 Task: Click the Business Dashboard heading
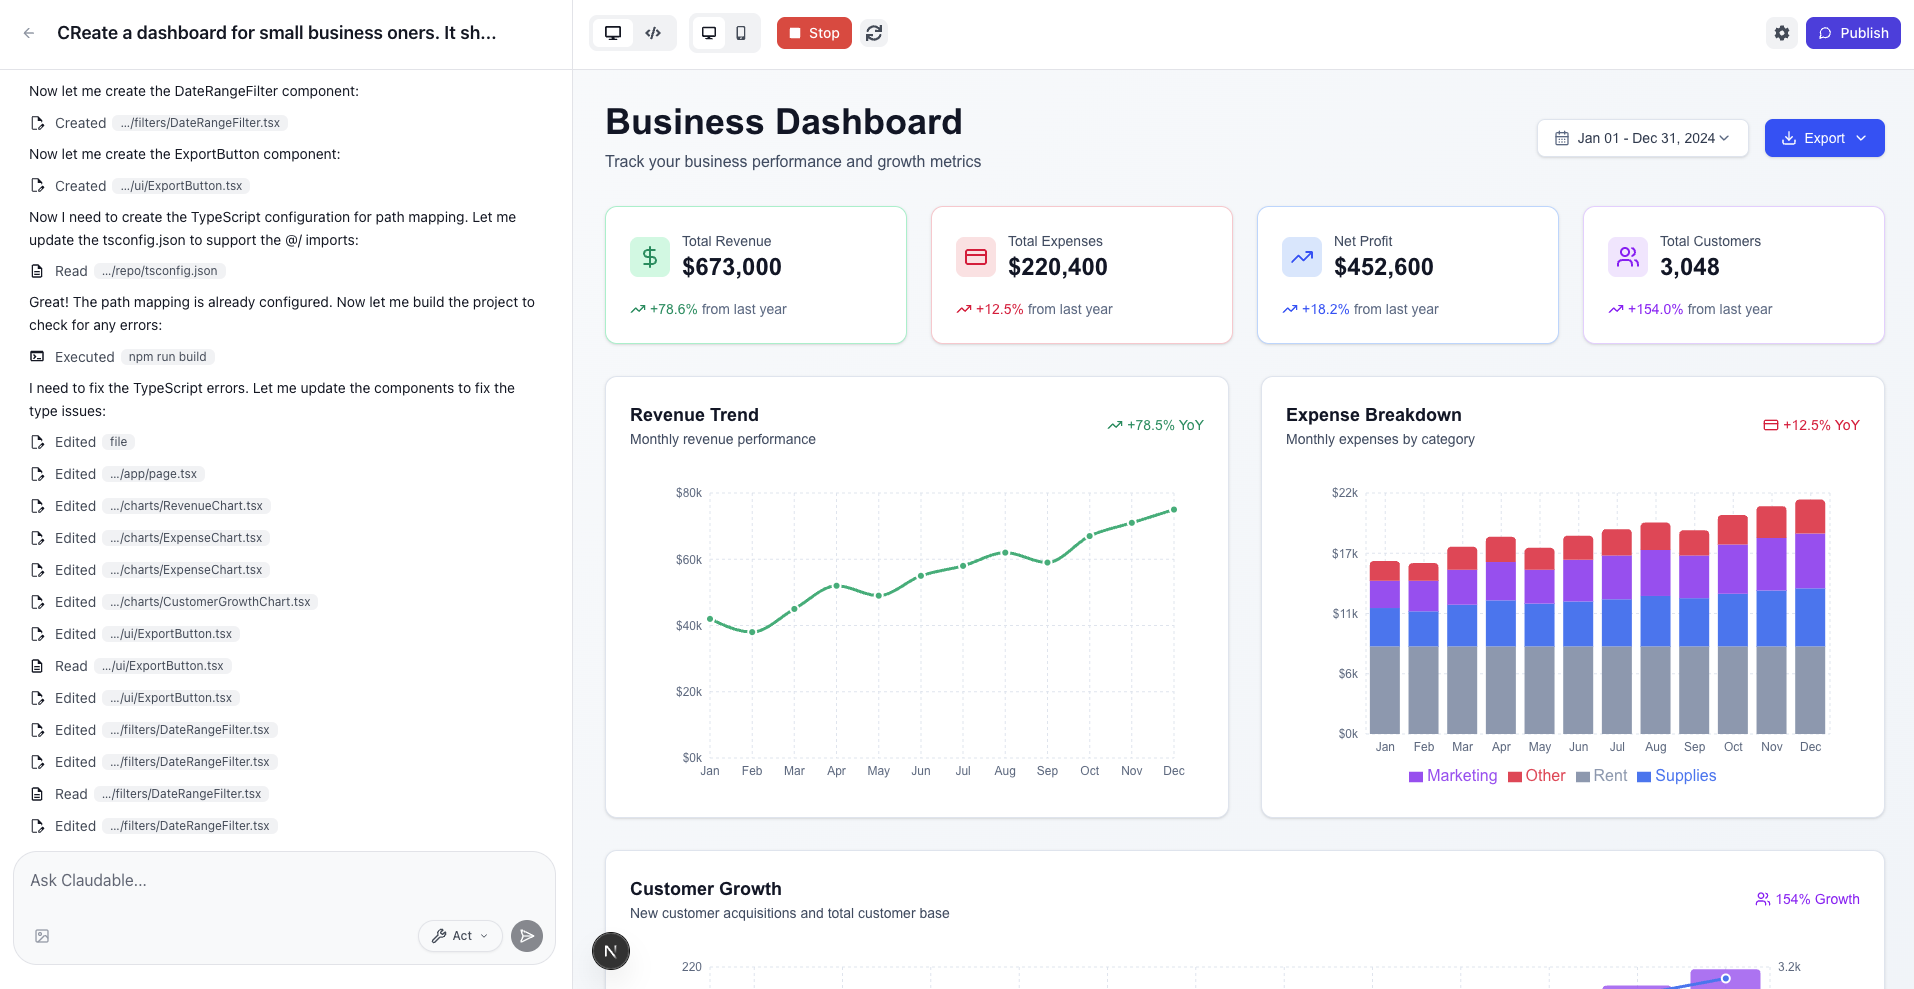(784, 122)
